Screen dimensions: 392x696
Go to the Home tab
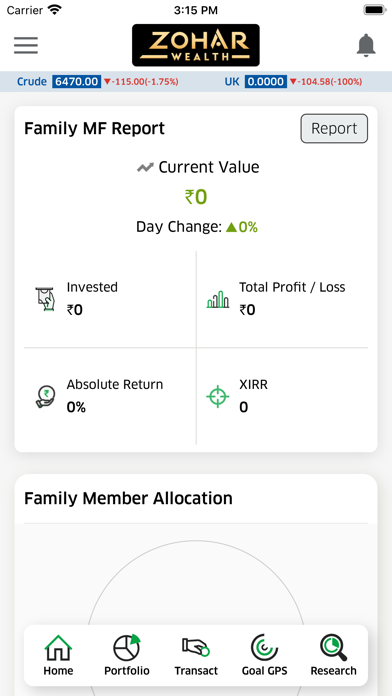point(59,655)
